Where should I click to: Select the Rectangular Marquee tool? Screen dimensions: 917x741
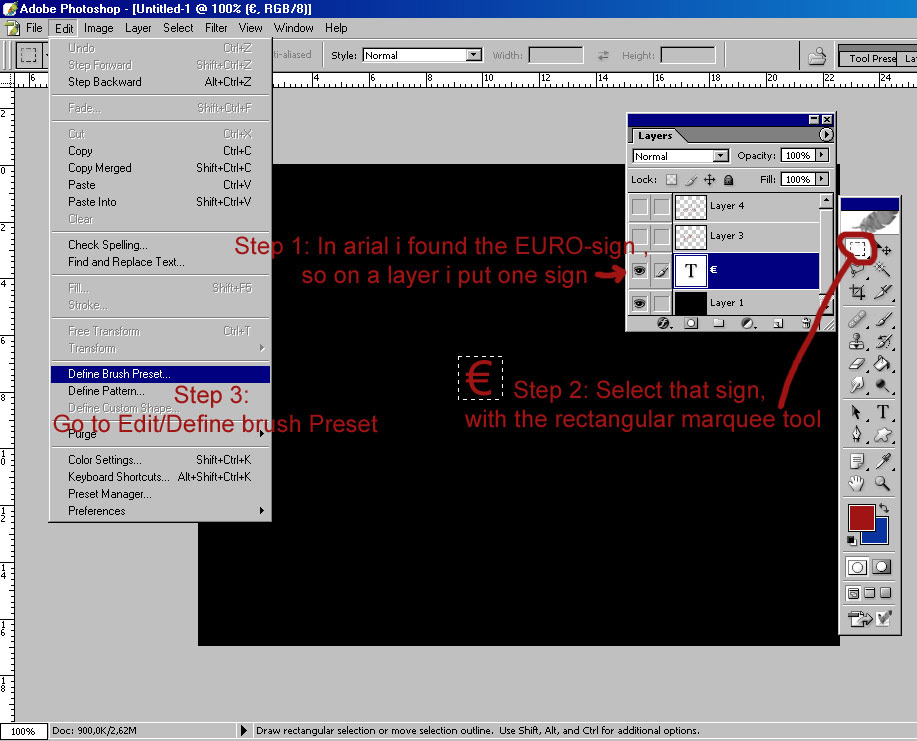click(857, 250)
